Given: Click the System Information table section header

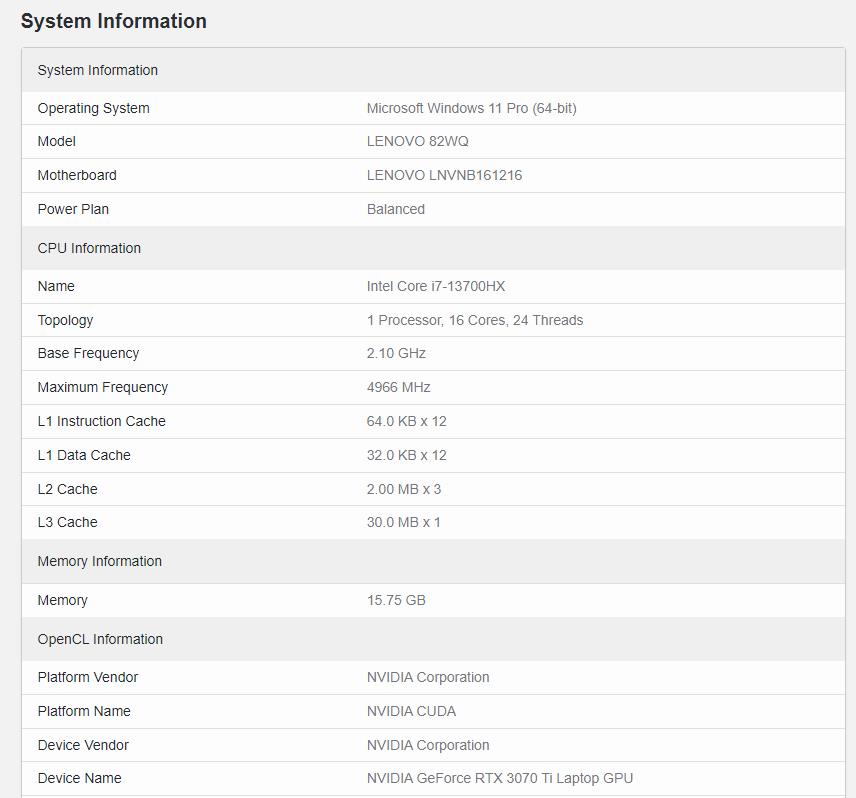Looking at the screenshot, I should pos(98,70).
